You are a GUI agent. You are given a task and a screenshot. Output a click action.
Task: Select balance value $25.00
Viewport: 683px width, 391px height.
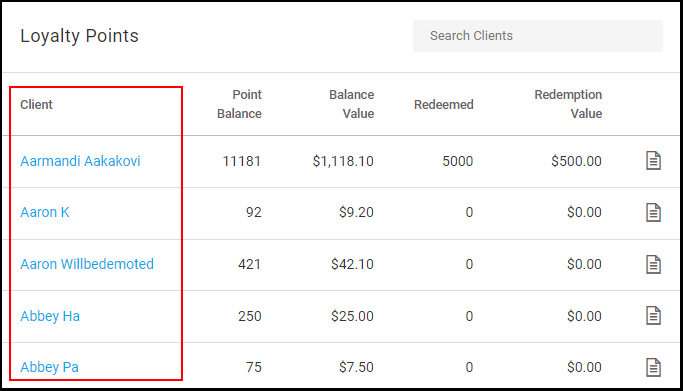[x=352, y=316]
